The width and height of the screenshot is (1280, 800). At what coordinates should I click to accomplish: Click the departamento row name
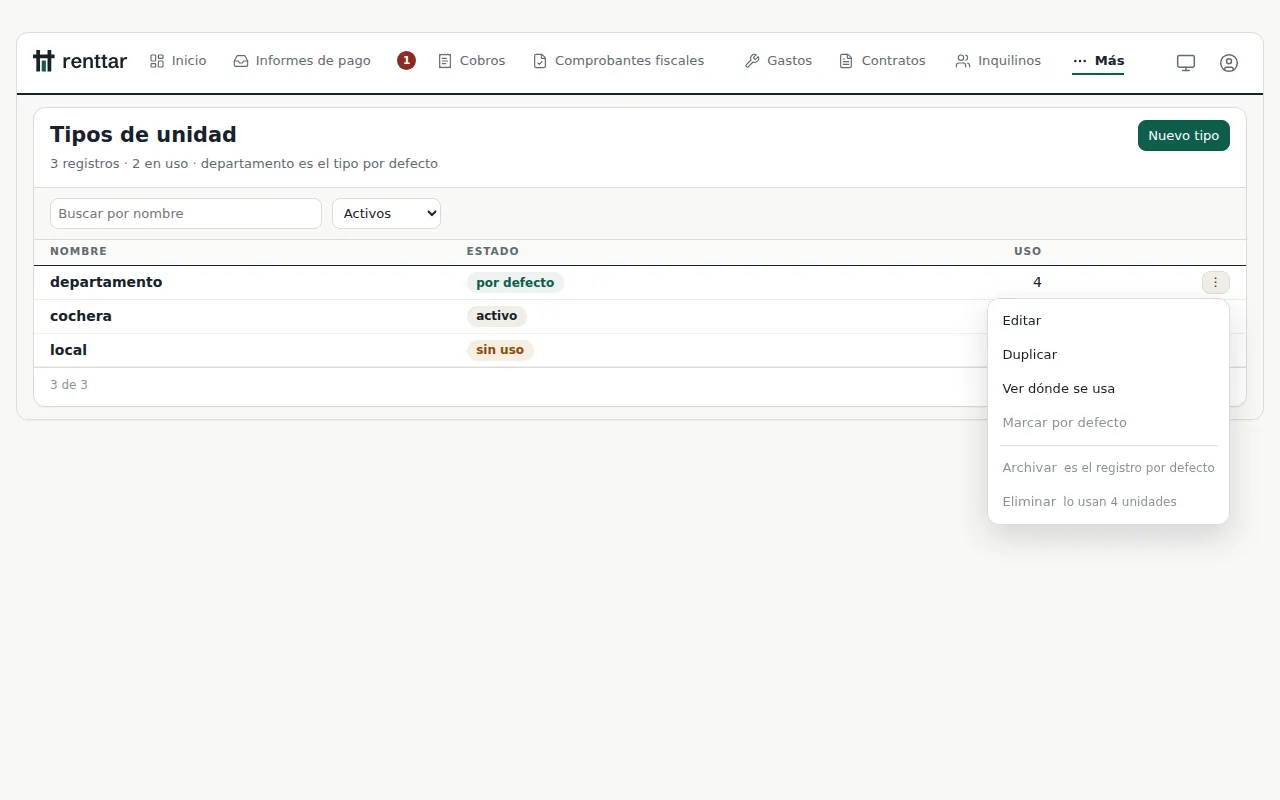[x=106, y=283]
